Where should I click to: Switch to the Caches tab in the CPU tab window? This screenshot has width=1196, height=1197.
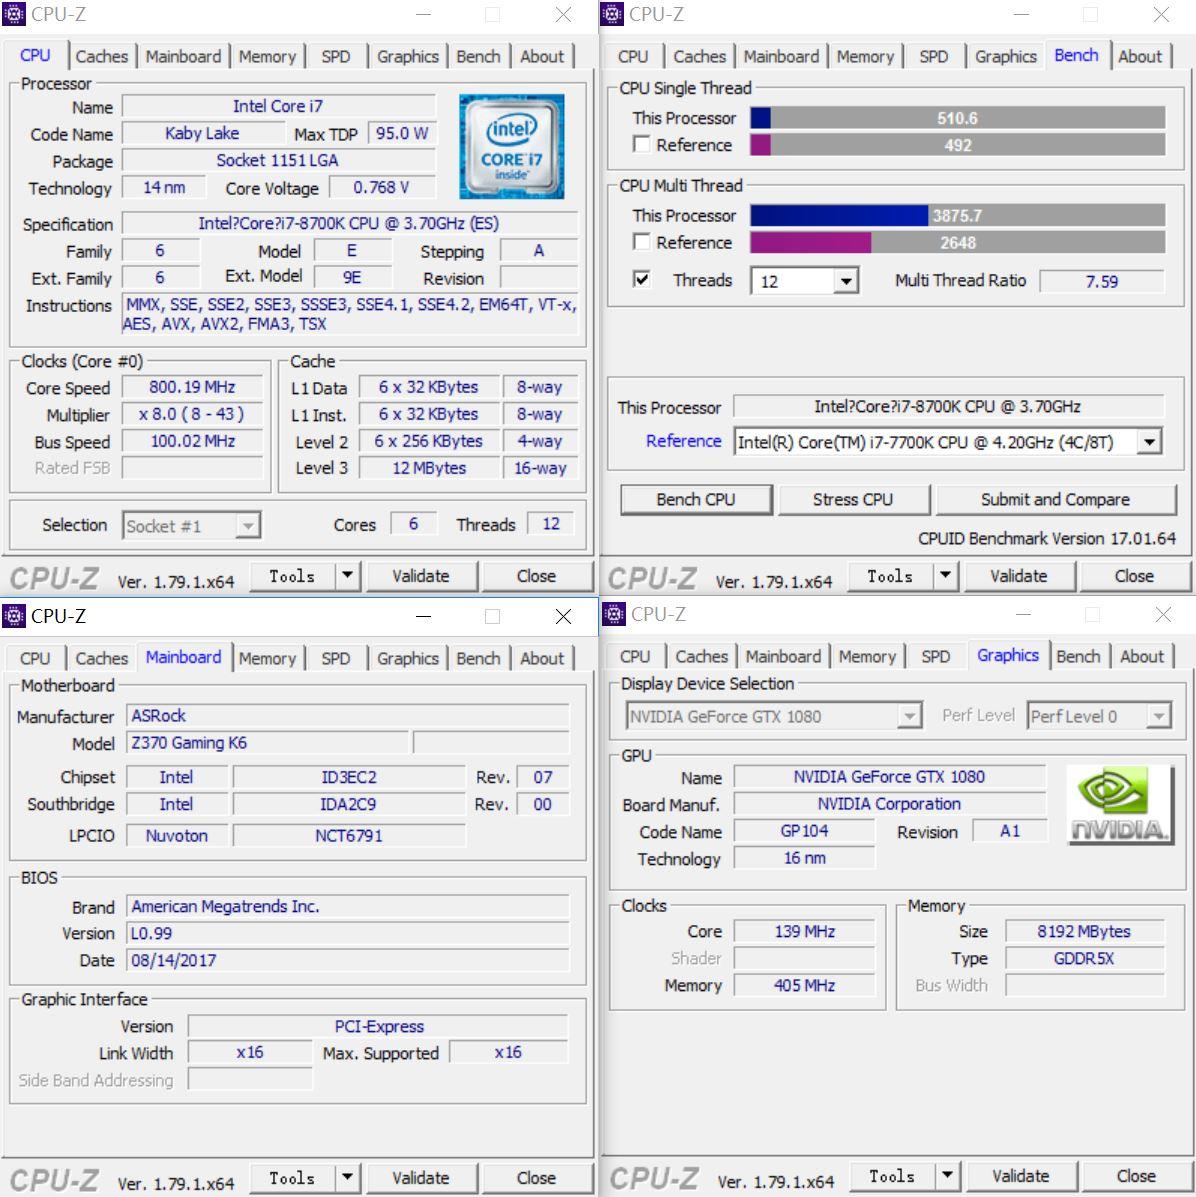pos(102,56)
